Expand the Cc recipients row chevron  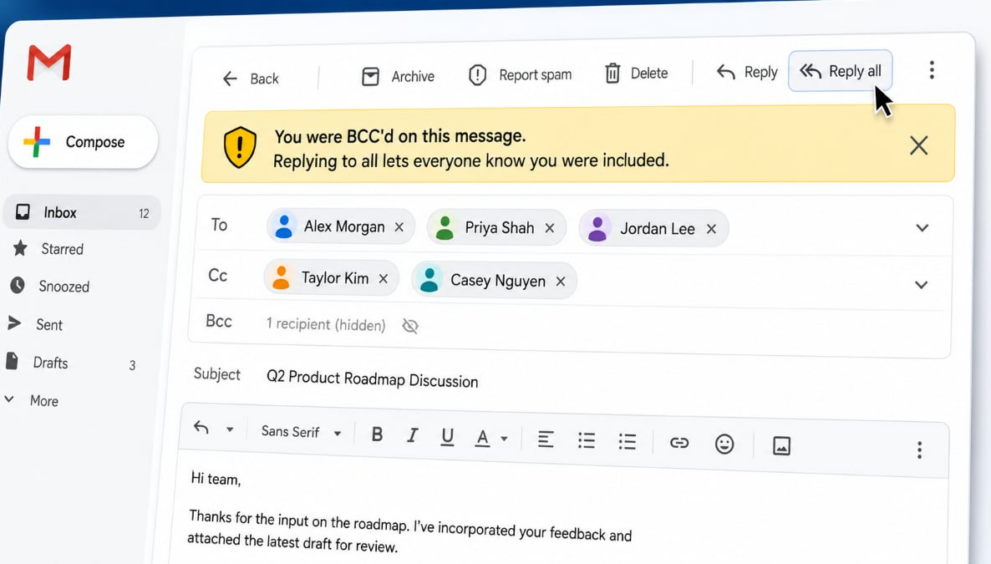[921, 285]
